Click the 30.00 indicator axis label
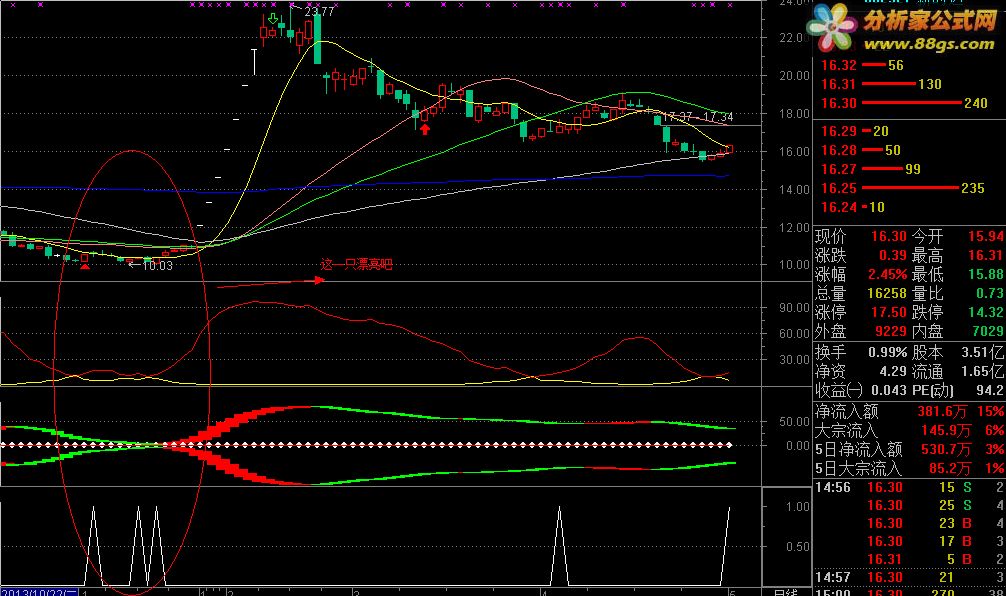Image resolution: width=1006 pixels, height=596 pixels. [x=794, y=359]
